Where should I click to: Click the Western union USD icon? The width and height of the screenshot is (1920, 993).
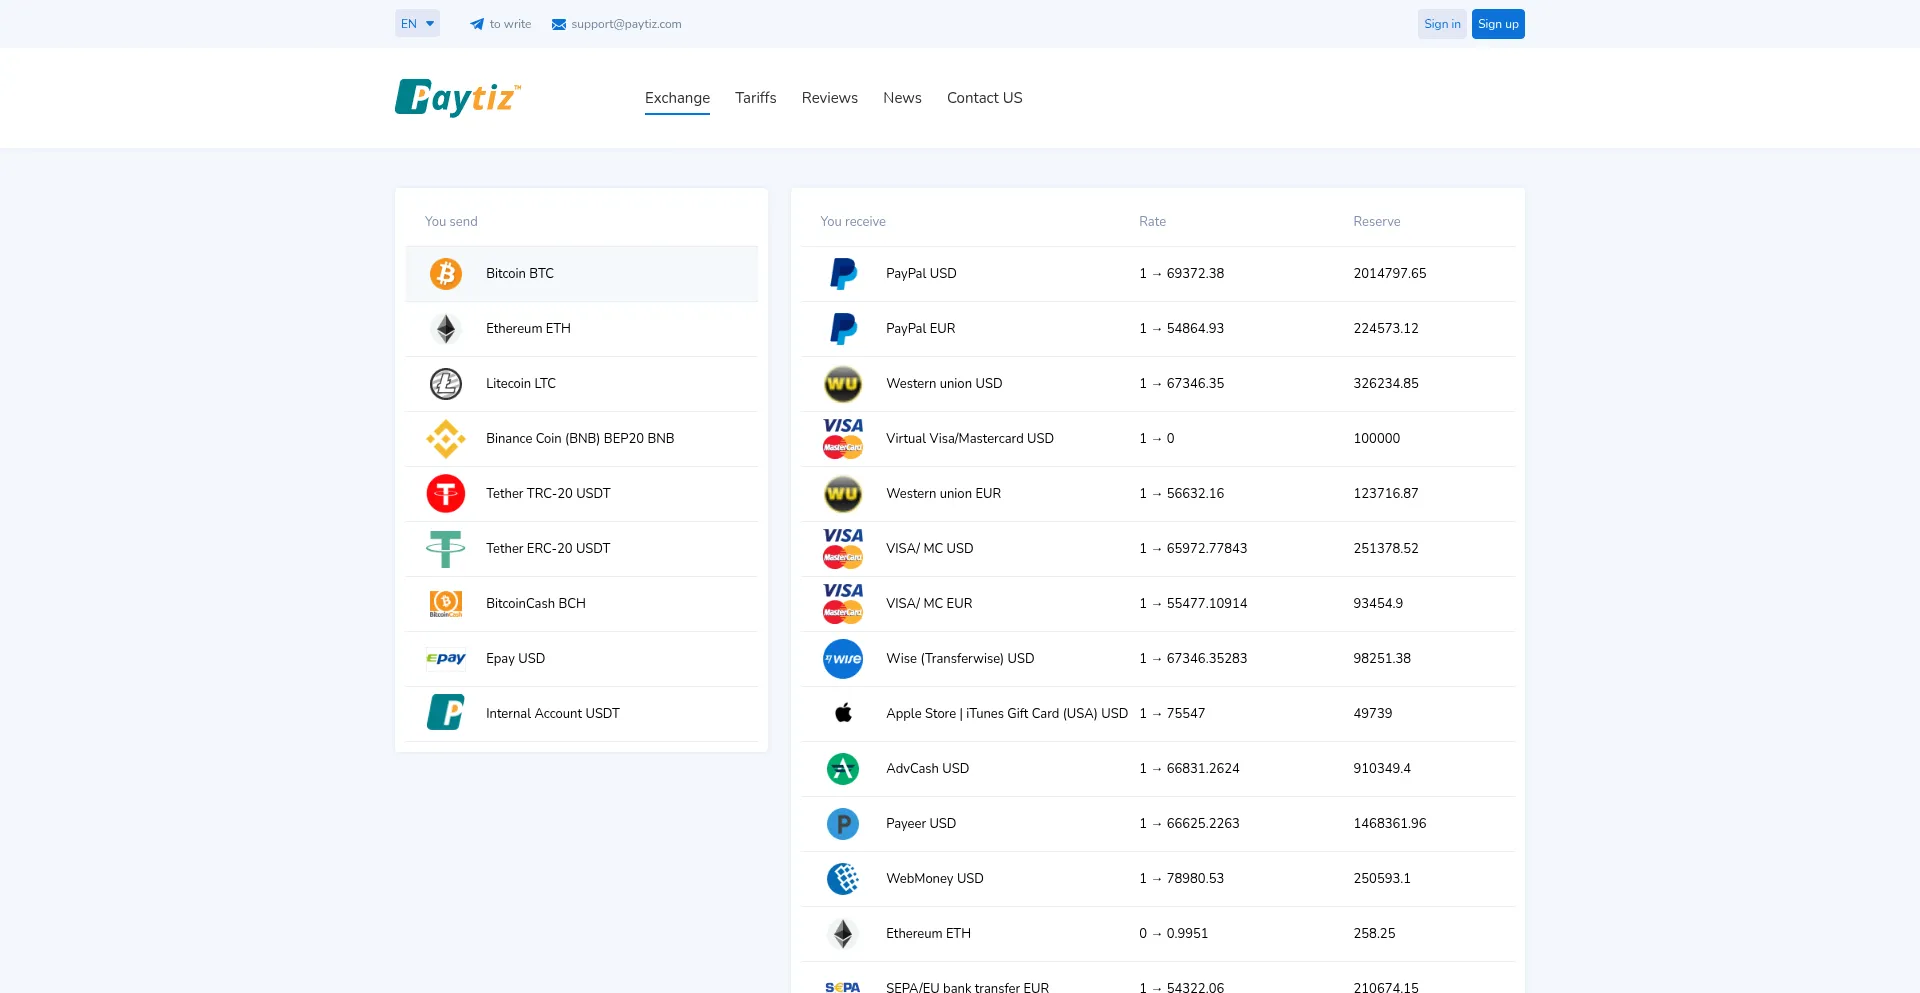pyautogui.click(x=843, y=384)
